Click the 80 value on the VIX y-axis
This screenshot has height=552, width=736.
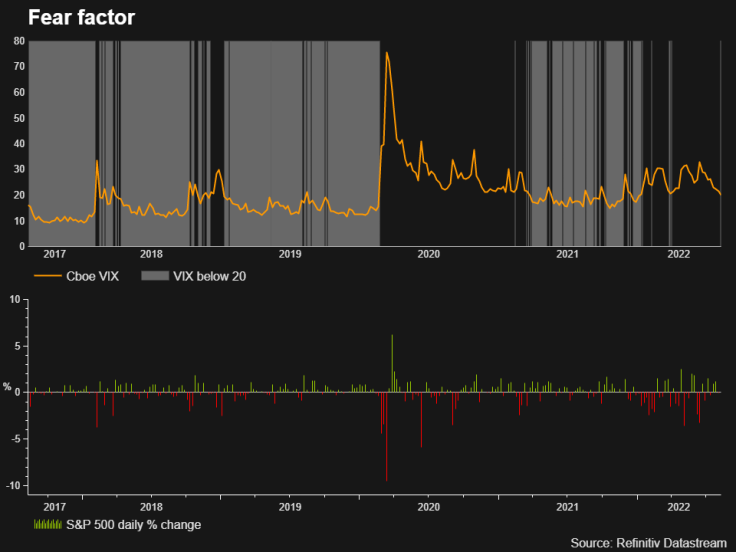19,41
